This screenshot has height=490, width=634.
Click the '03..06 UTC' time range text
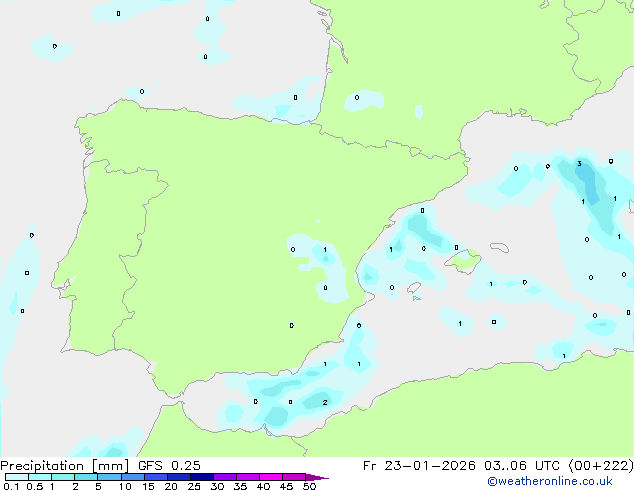522,466
